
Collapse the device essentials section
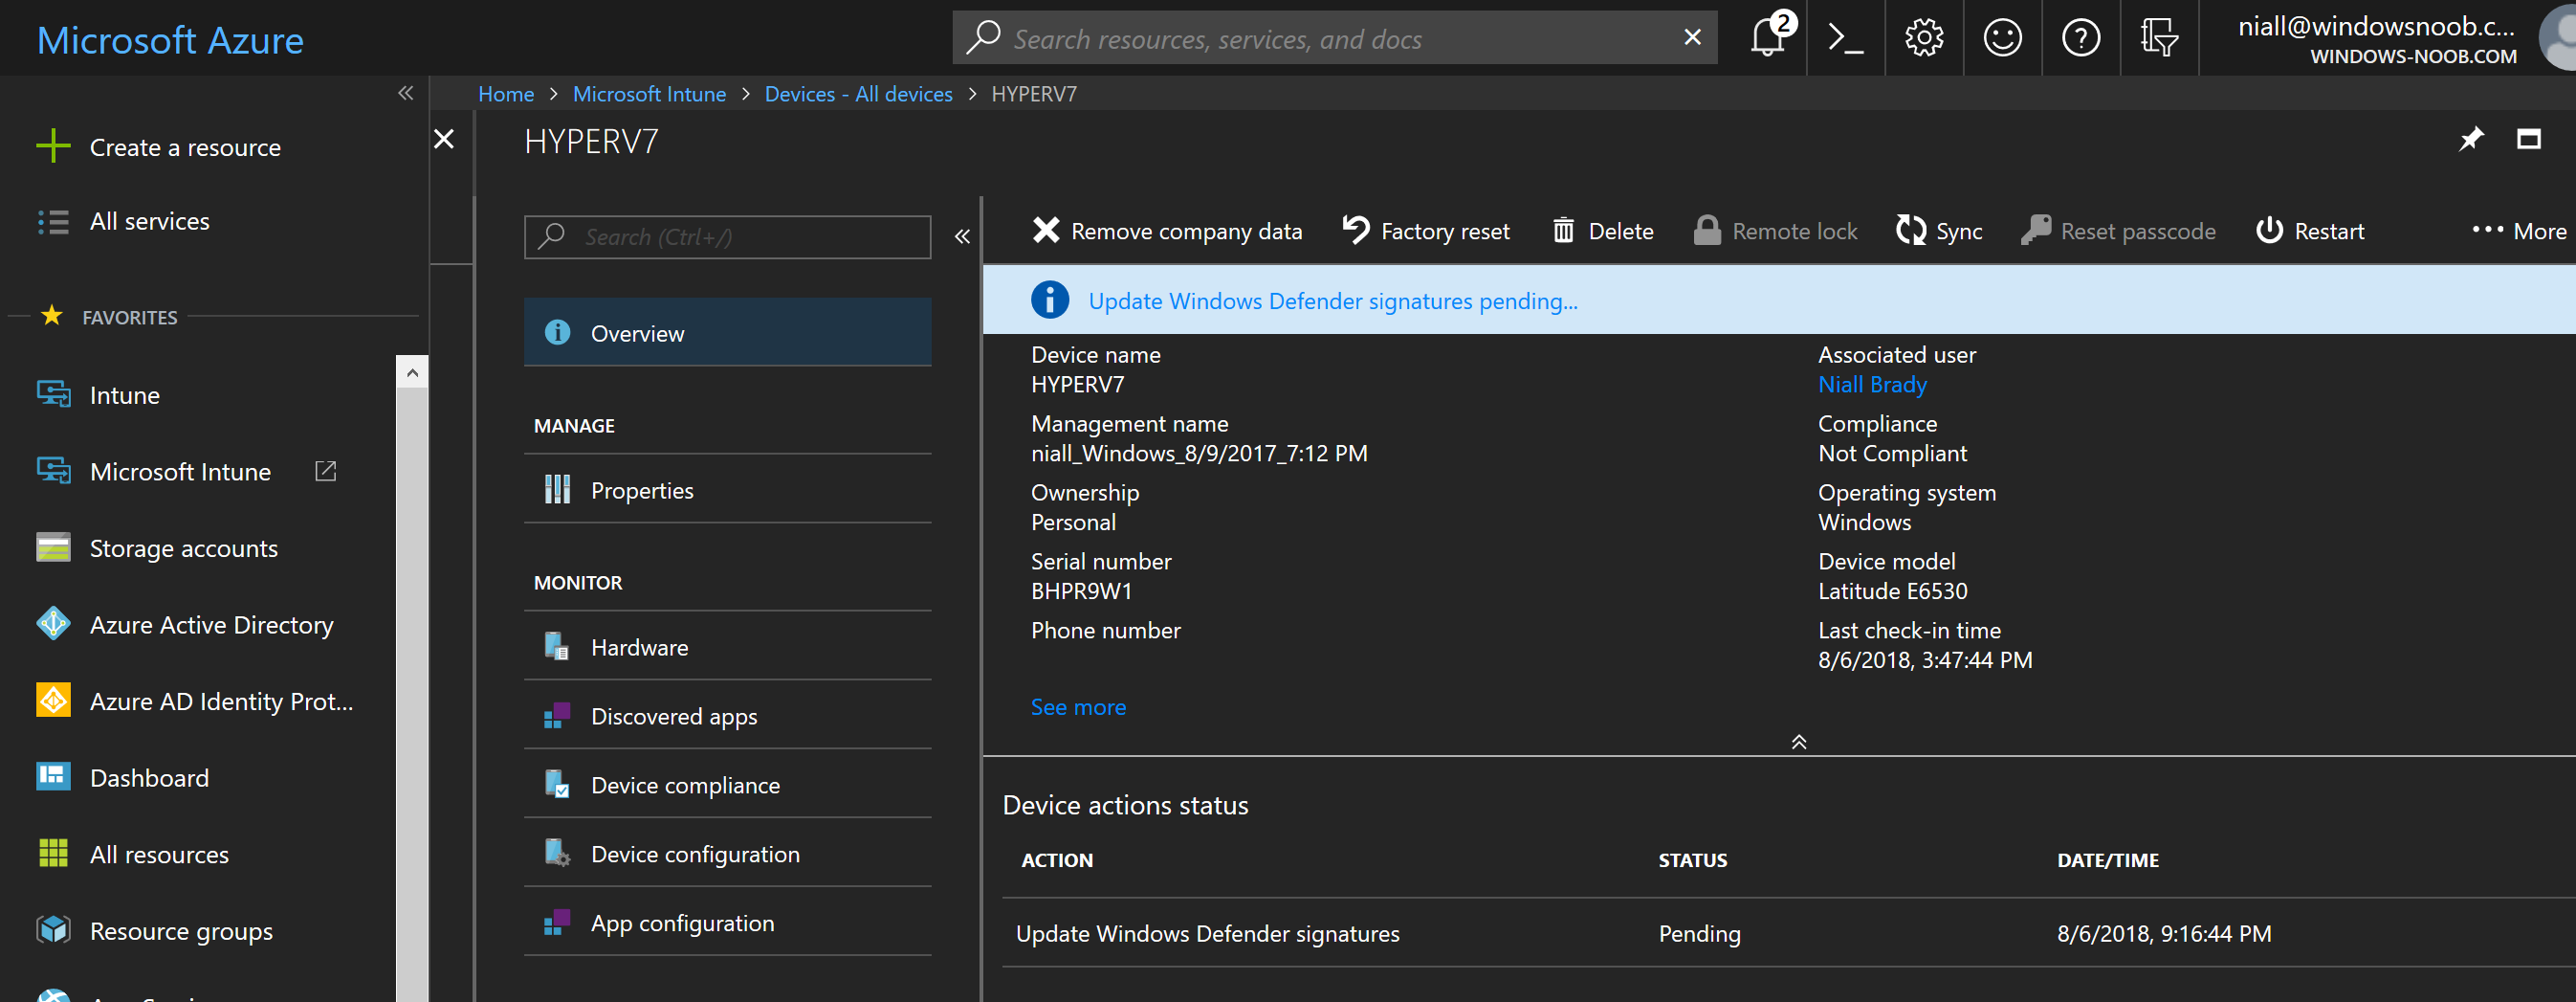pos(1798,742)
